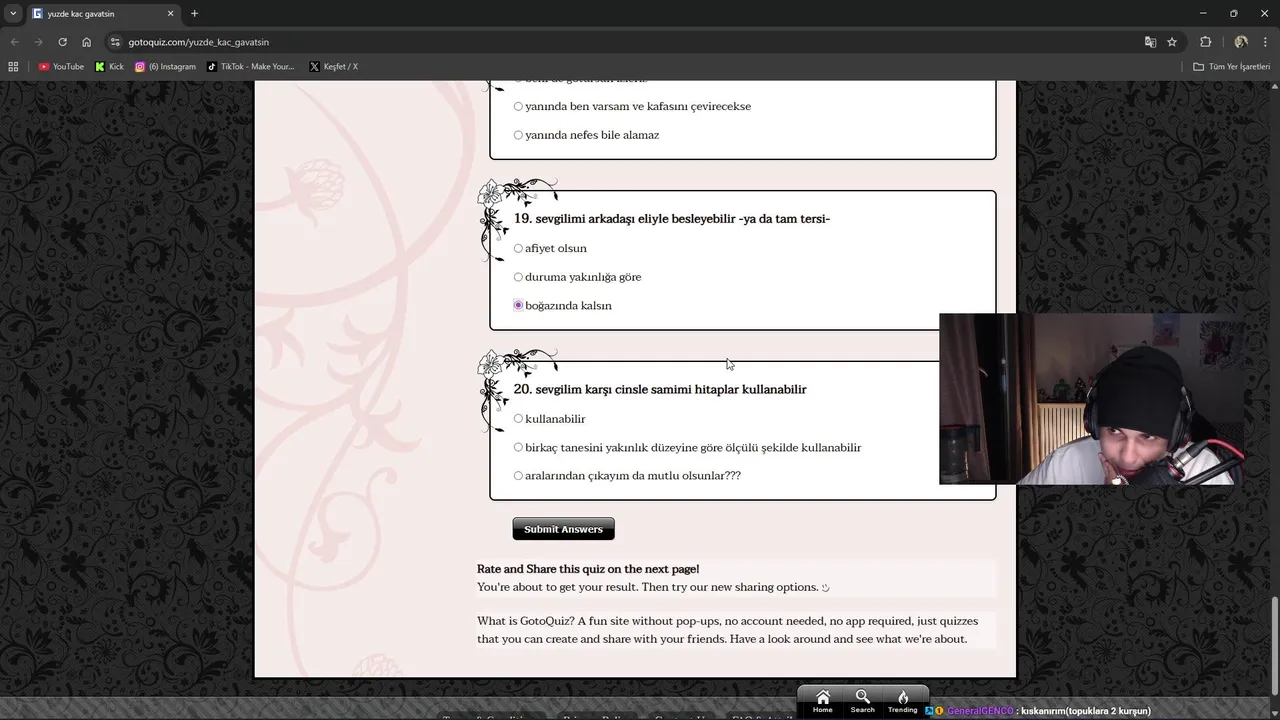The width and height of the screenshot is (1280, 720).
Task: Open the Chrome profile avatar
Action: click(1241, 42)
